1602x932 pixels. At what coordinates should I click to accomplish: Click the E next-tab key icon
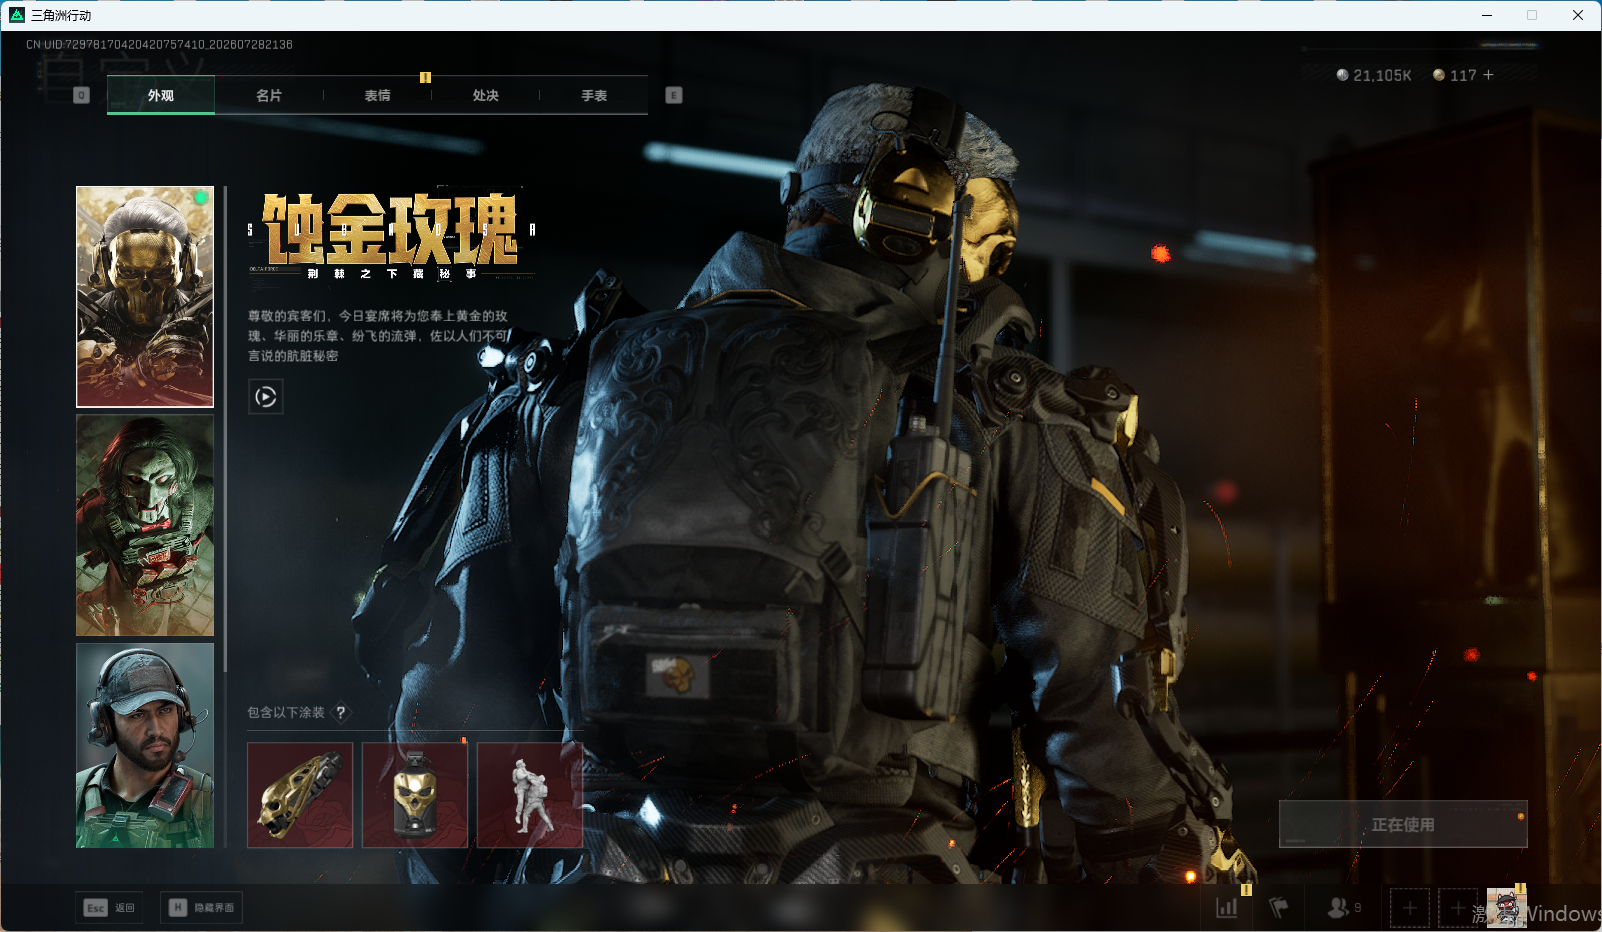click(x=674, y=95)
